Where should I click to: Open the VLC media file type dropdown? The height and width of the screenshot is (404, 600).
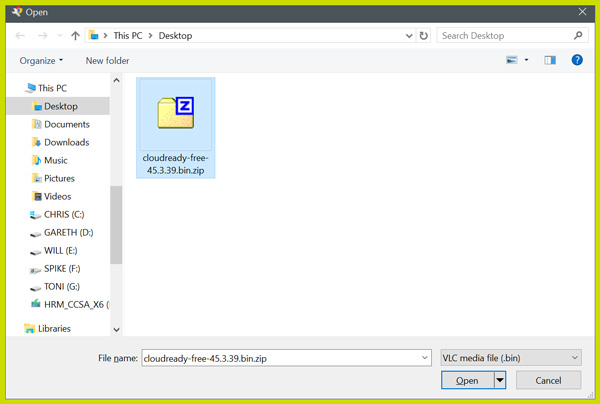tap(511, 358)
